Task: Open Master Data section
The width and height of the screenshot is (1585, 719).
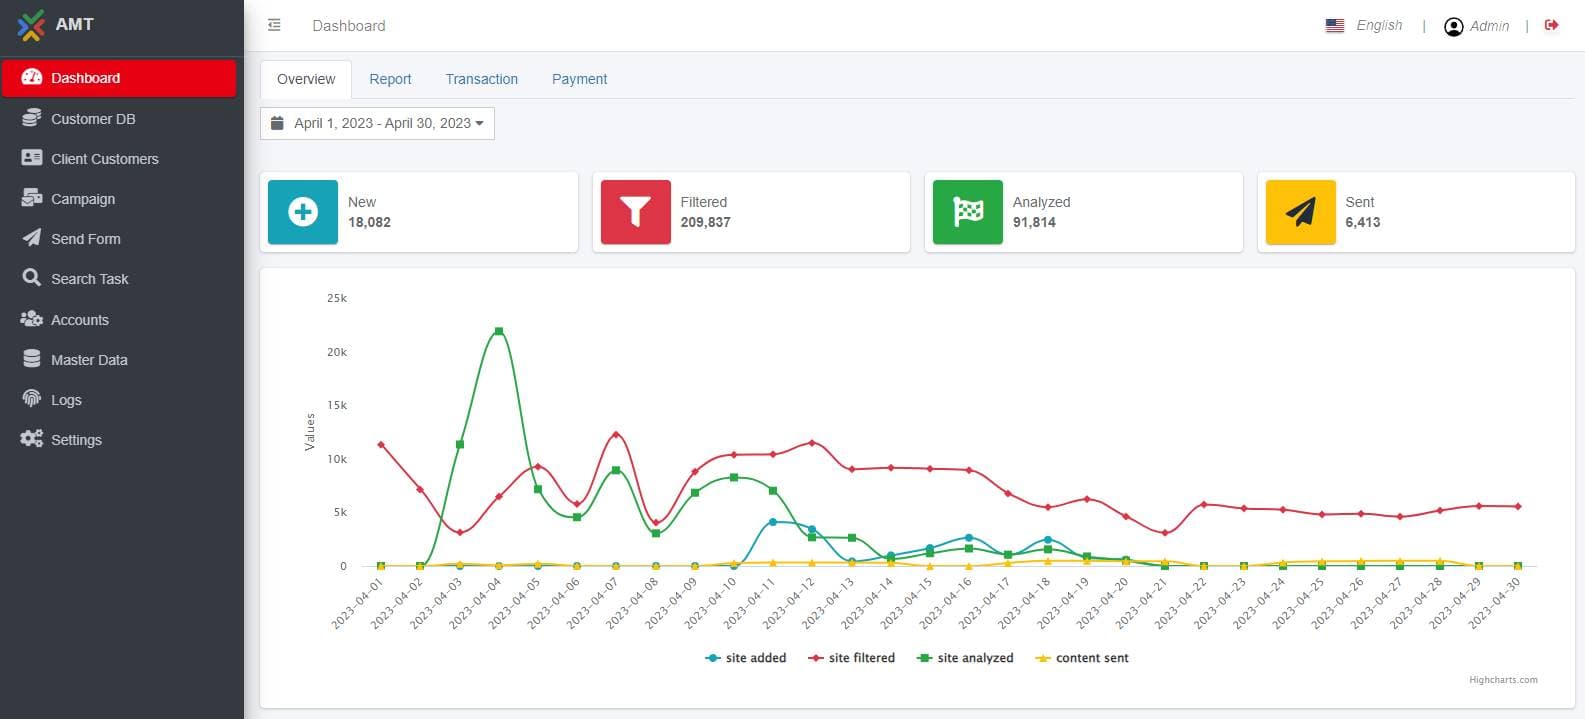Action: pyautogui.click(x=119, y=359)
